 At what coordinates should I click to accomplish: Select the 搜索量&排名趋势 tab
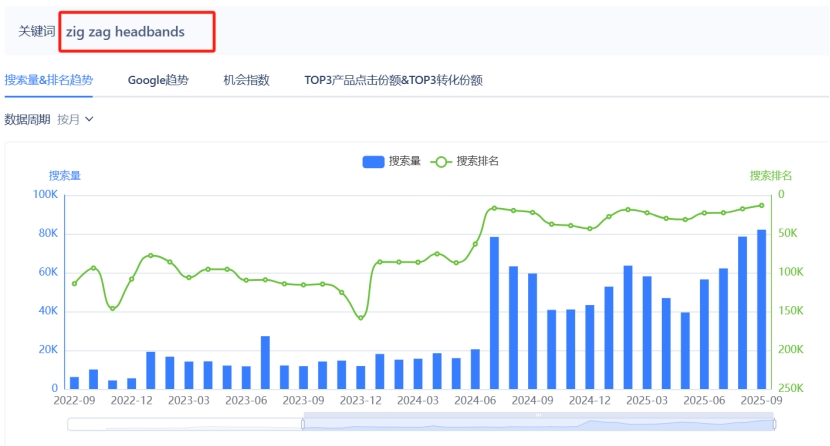tap(49, 80)
